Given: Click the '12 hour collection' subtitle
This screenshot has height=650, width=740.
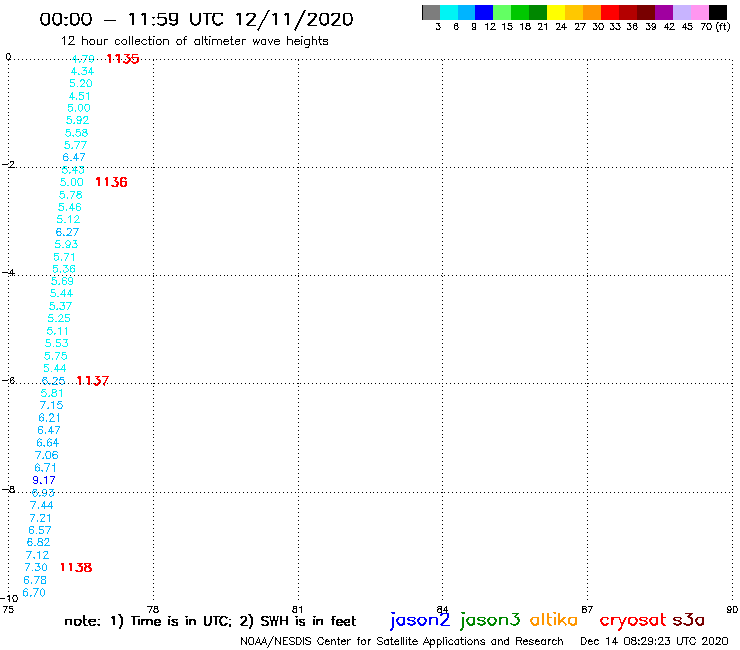Looking at the screenshot, I should [x=194, y=41].
